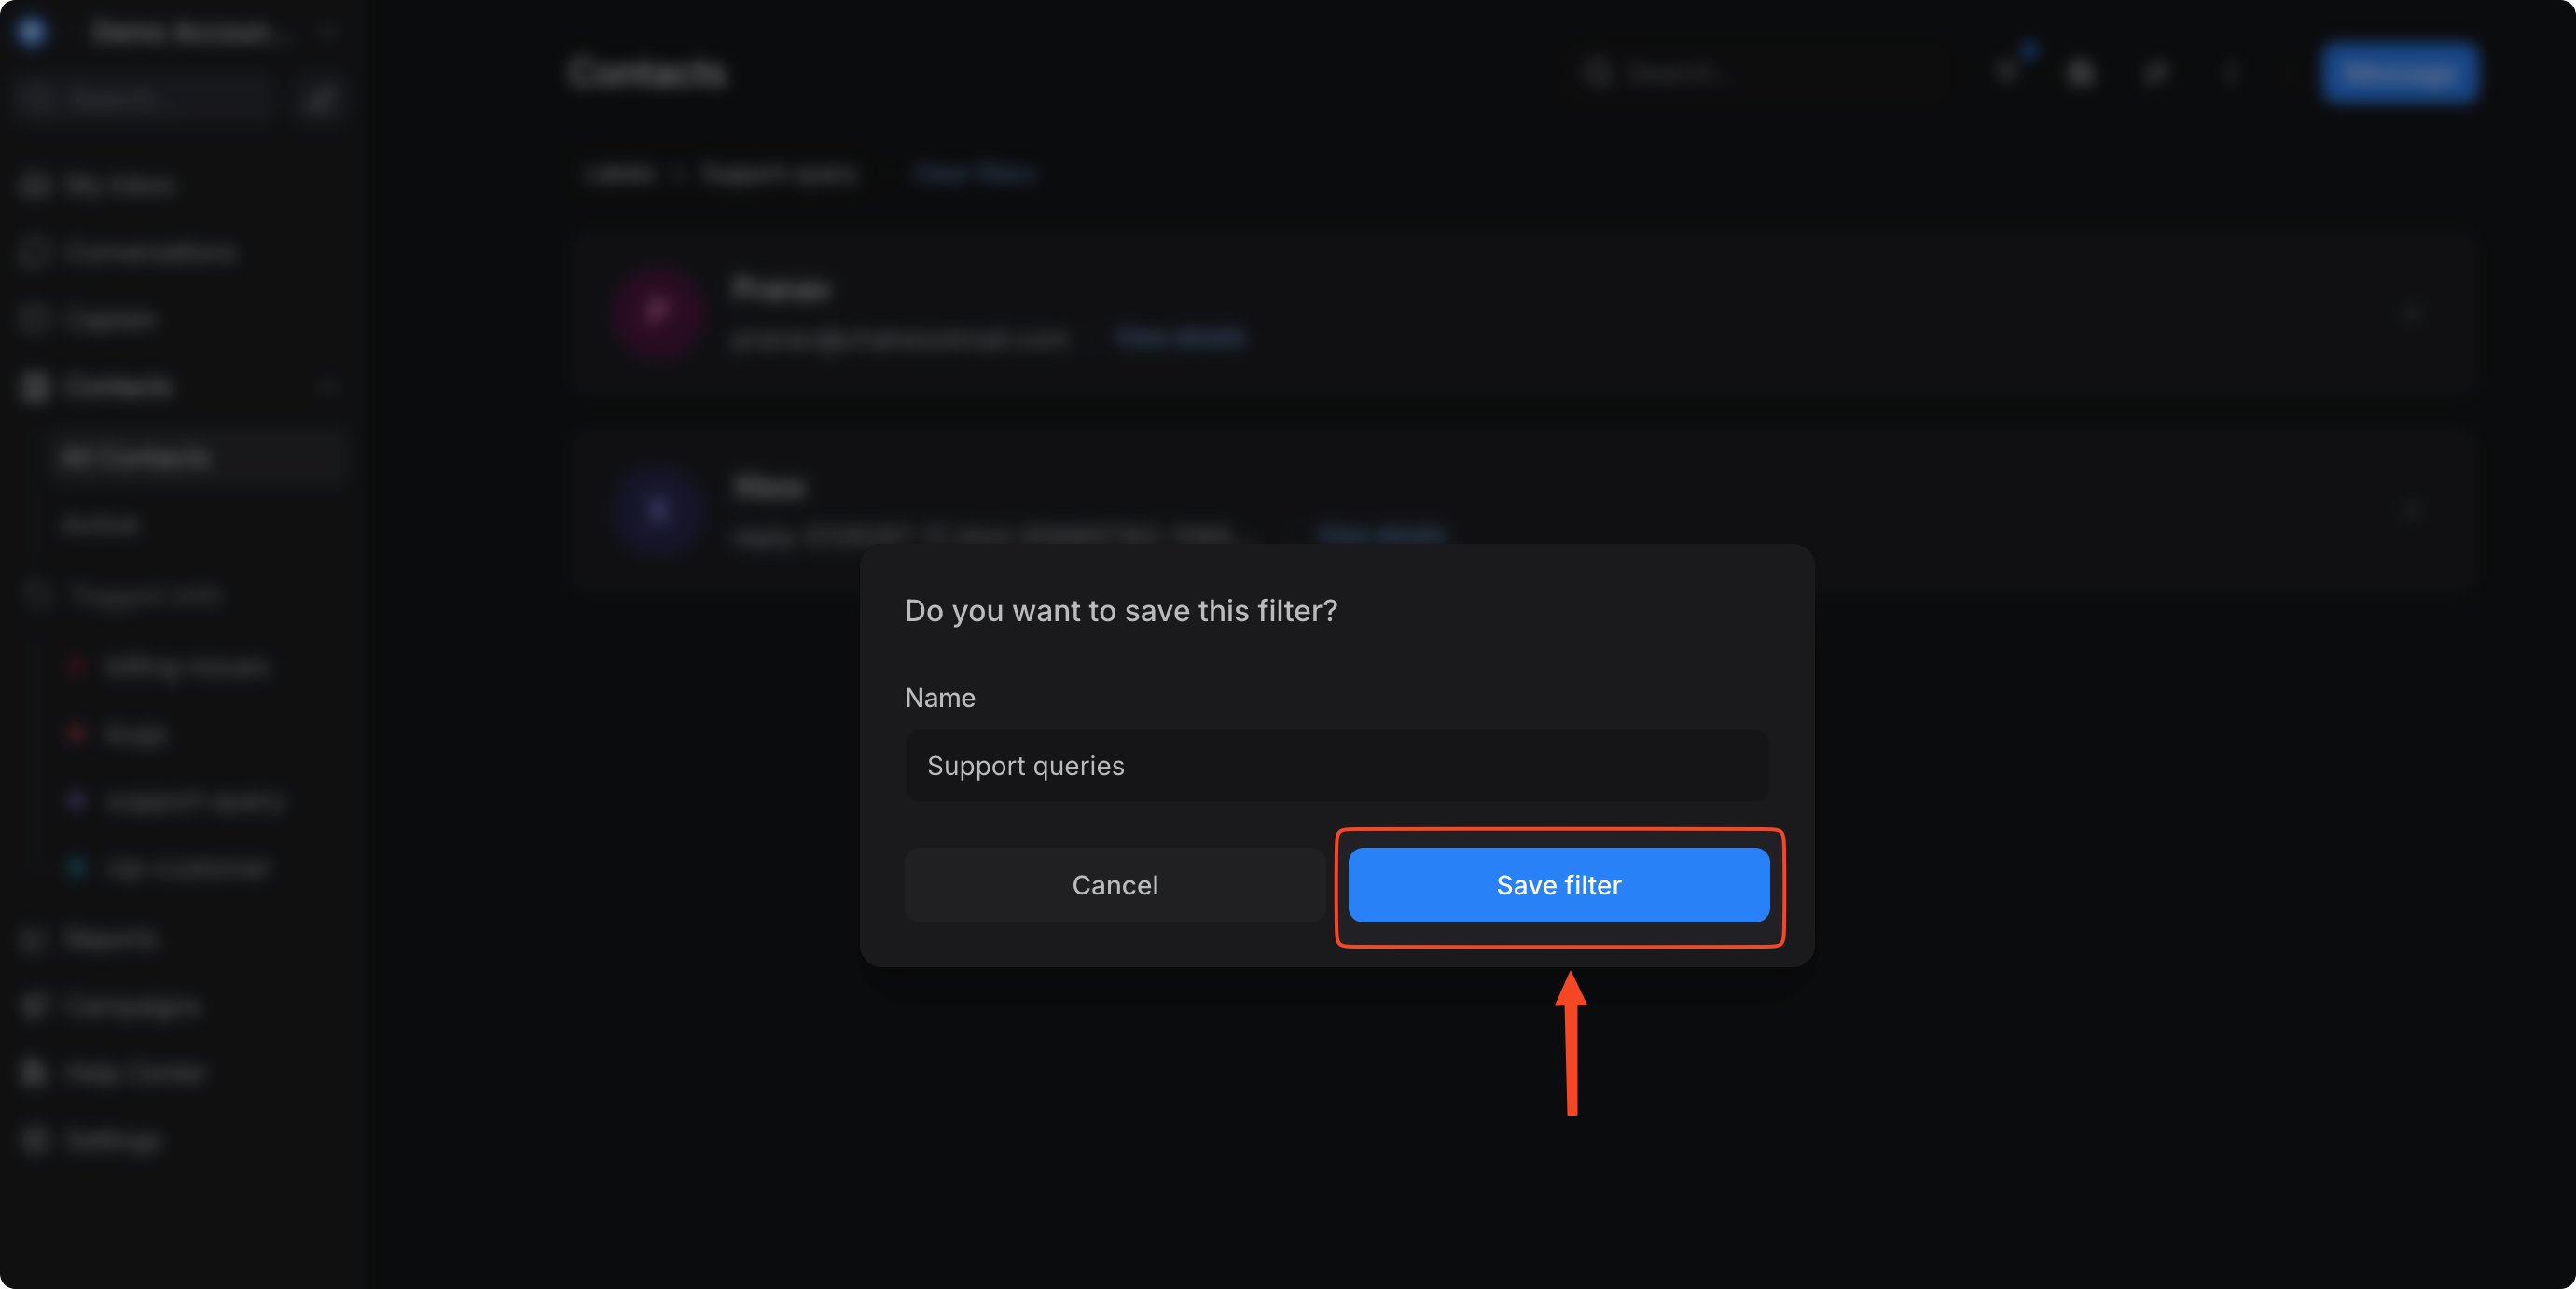Click the filter icon with blue dot
The width and height of the screenshot is (2576, 1289).
[2008, 72]
